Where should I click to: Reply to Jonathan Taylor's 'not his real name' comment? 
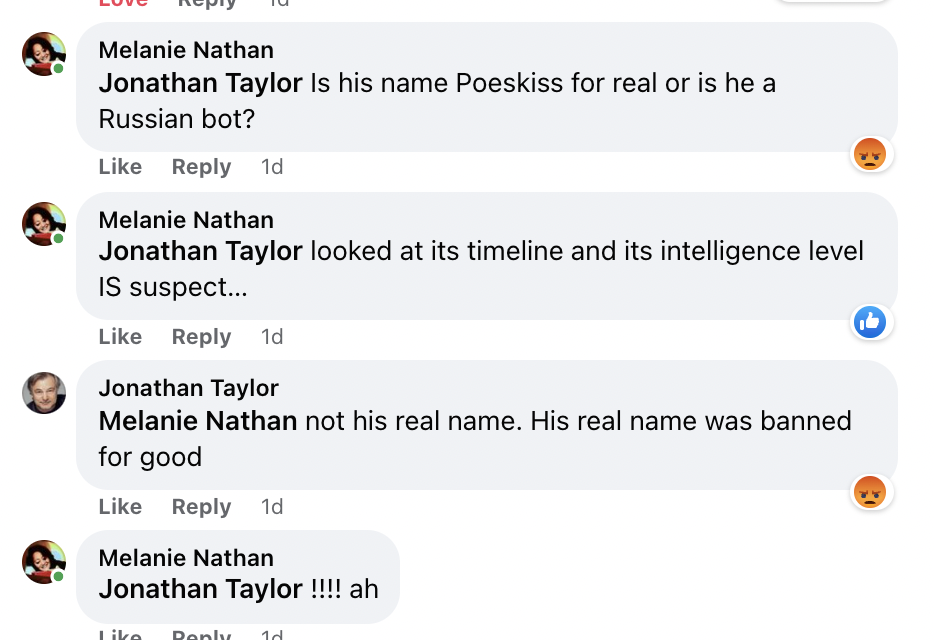[201, 507]
